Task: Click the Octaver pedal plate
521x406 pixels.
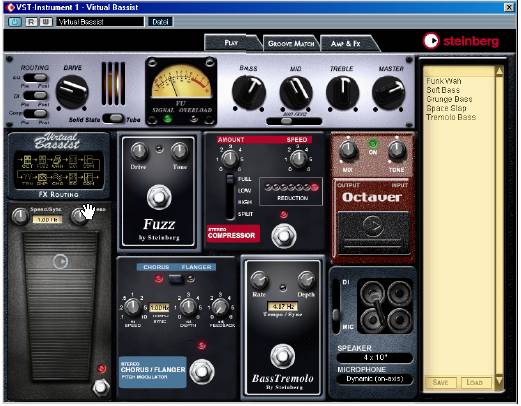Action: coord(373,233)
